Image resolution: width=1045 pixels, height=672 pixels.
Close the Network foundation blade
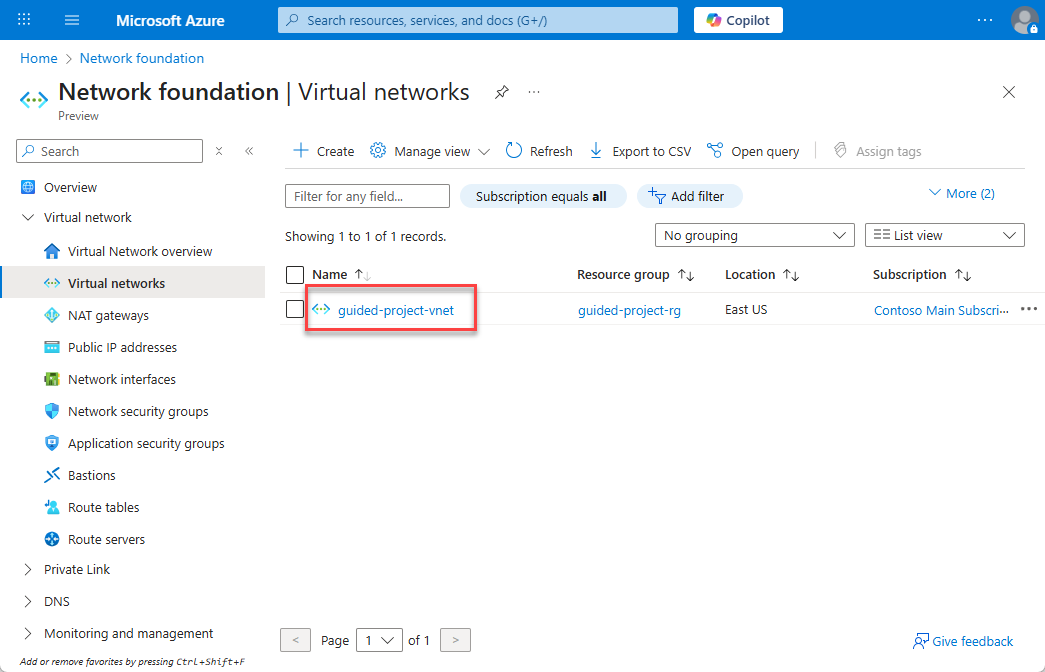[1009, 92]
